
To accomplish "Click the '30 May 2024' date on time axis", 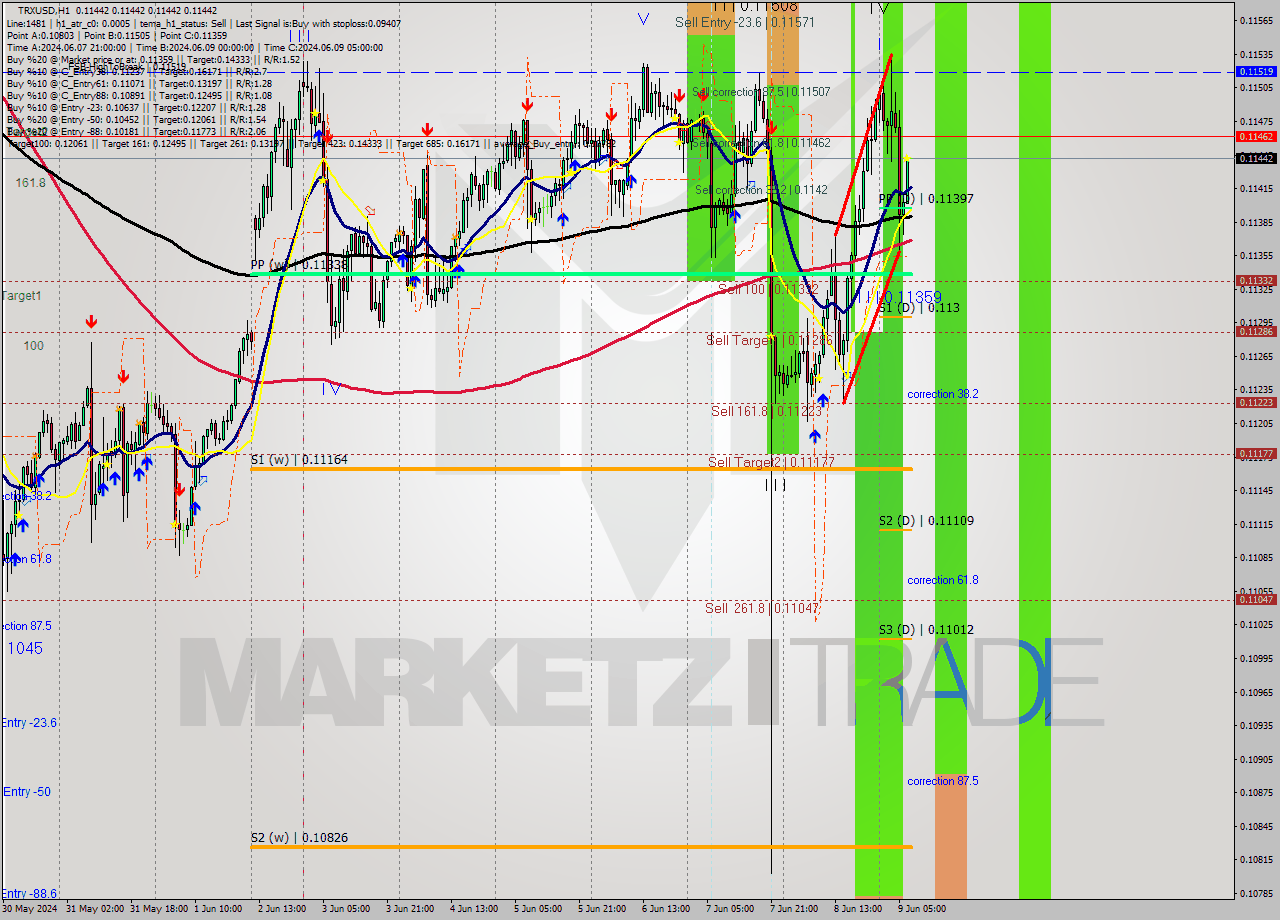I will [x=31, y=909].
